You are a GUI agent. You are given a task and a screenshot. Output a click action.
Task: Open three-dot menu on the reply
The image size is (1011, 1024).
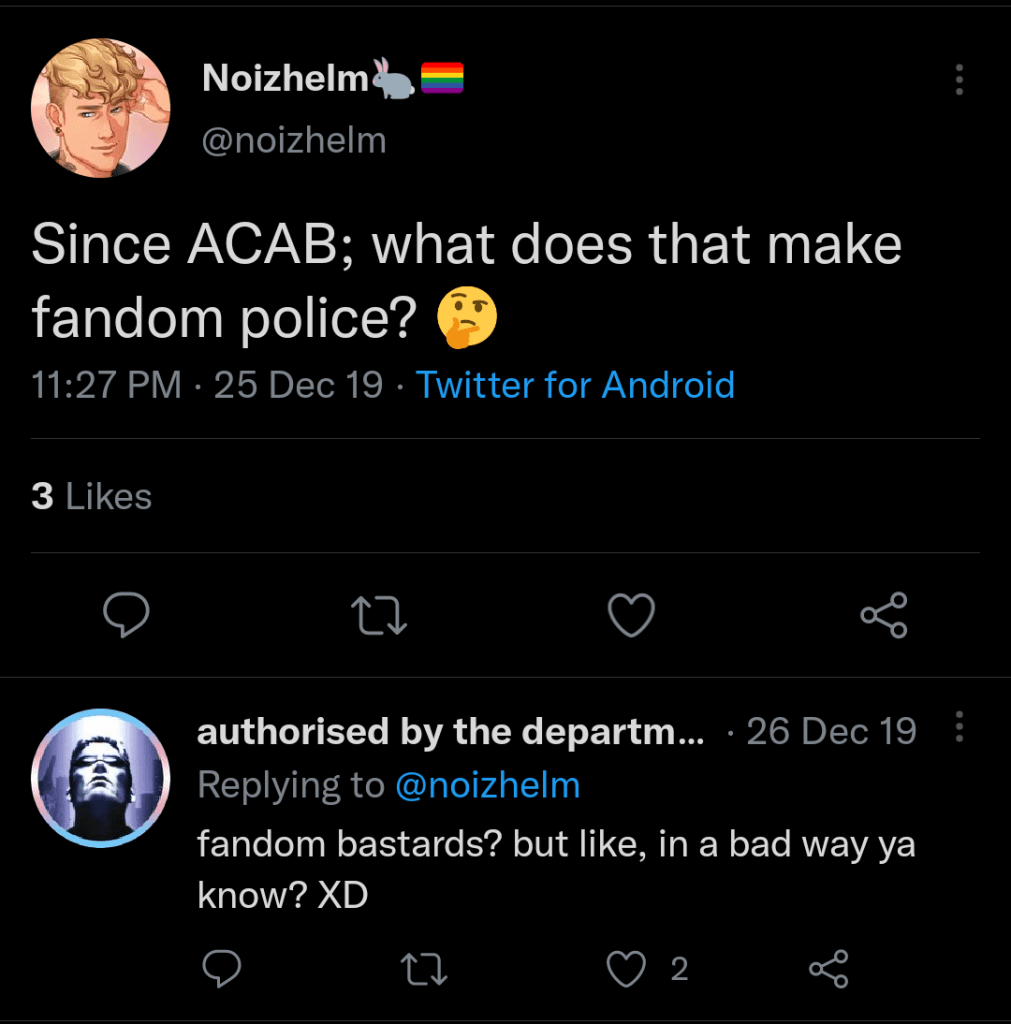[x=959, y=727]
